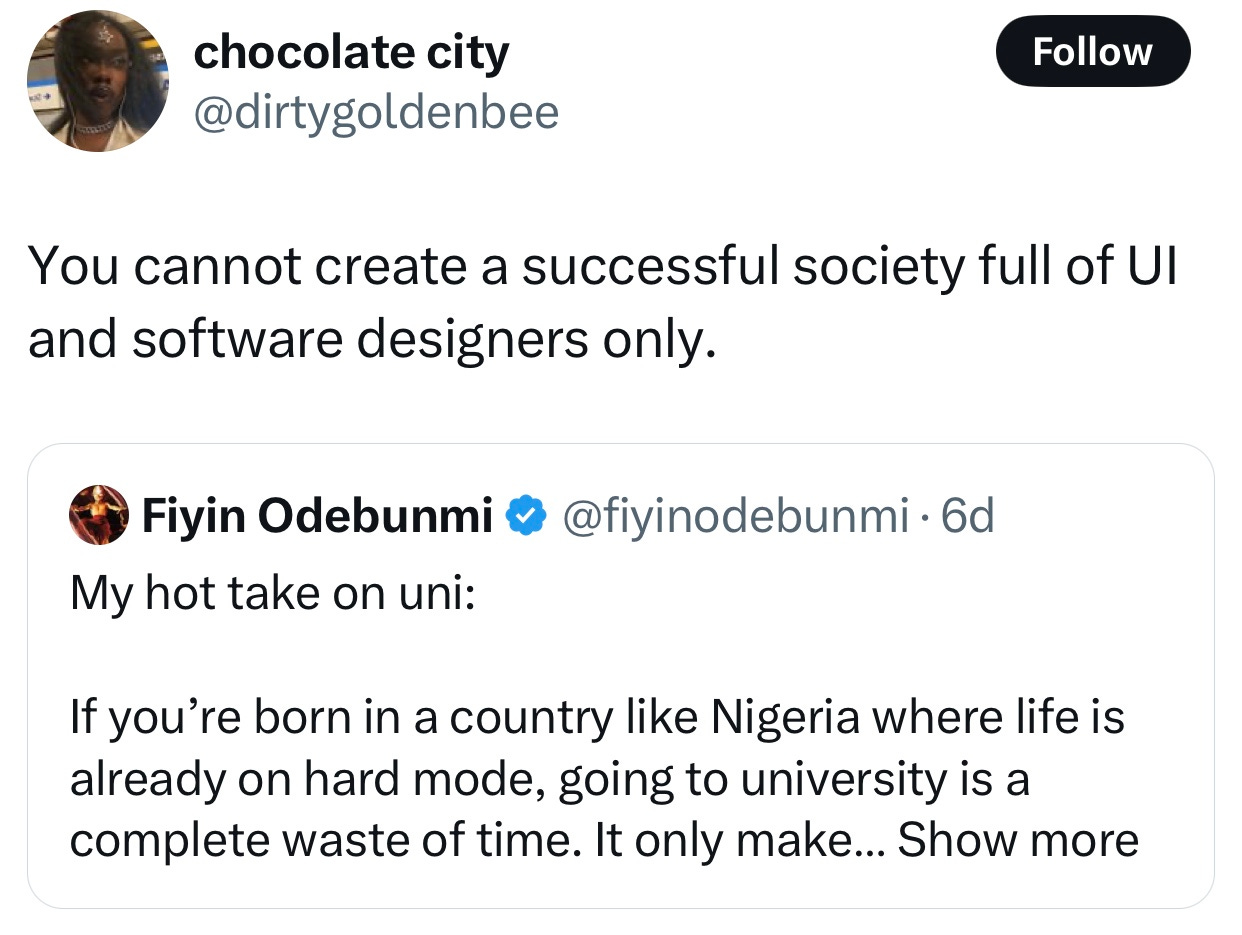
Task: Open quoted tweet via blank area beside 6d
Action: click(x=1100, y=516)
